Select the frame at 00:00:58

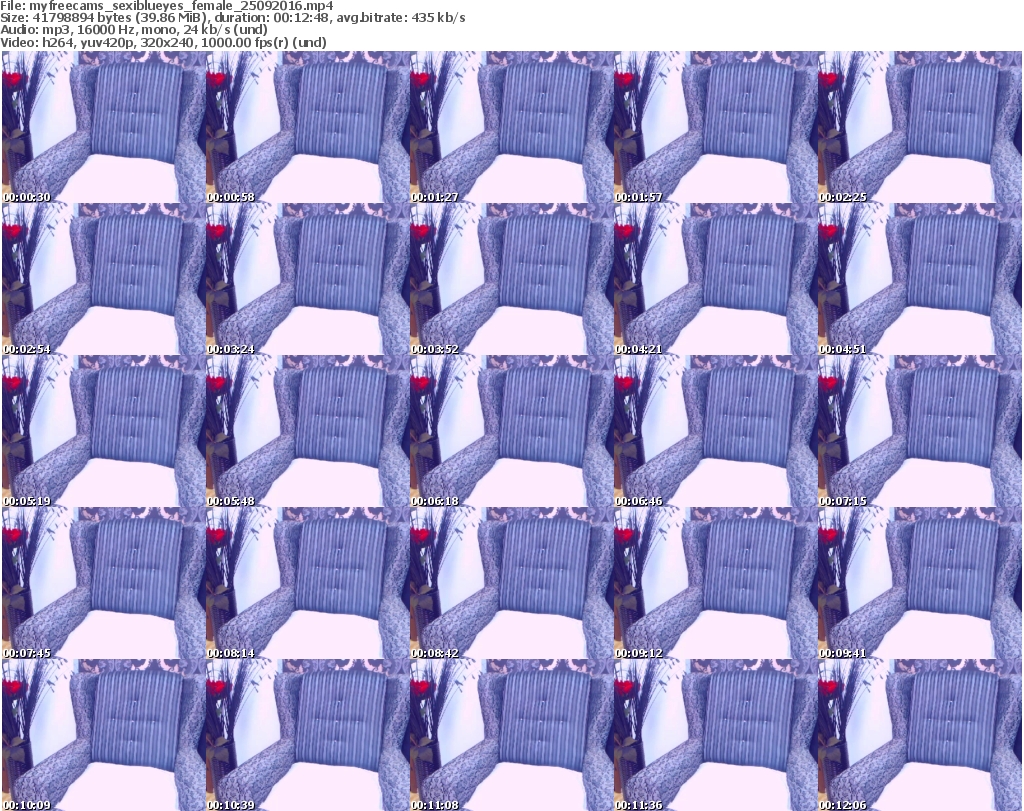[x=307, y=127]
